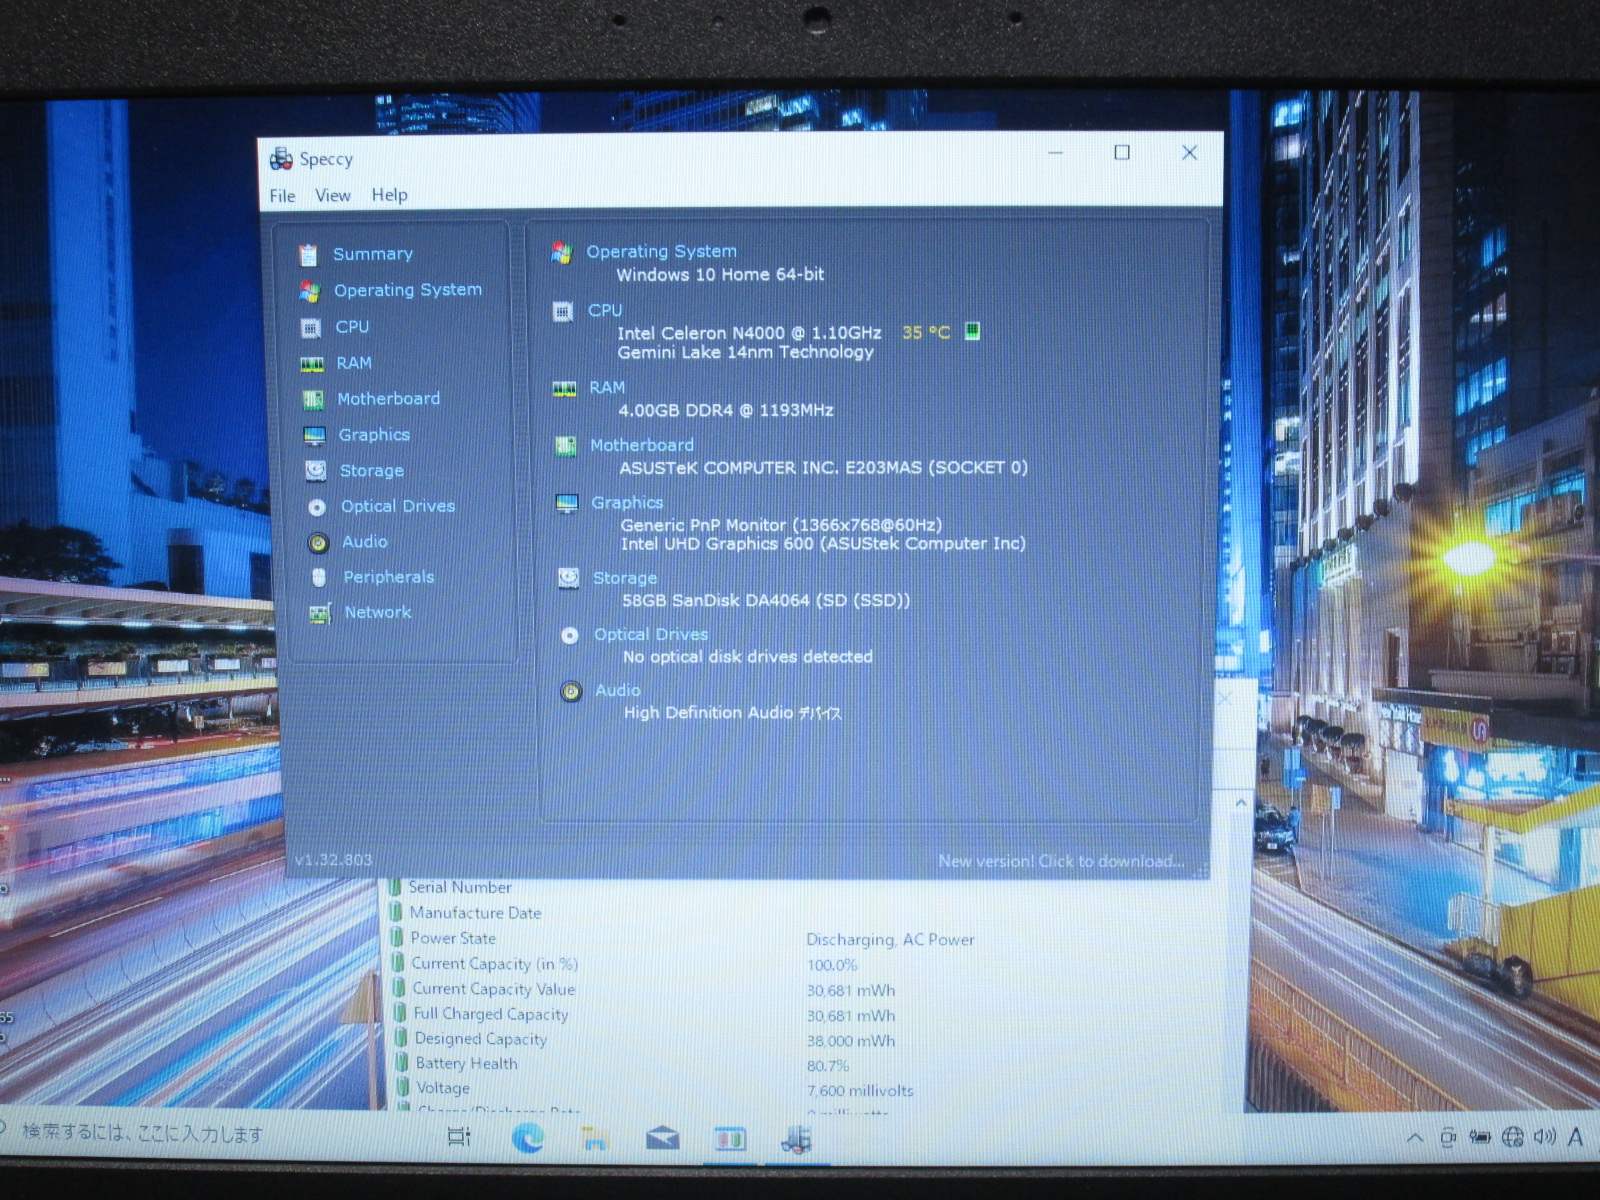Click the RAM heading in summary pane

(607, 387)
